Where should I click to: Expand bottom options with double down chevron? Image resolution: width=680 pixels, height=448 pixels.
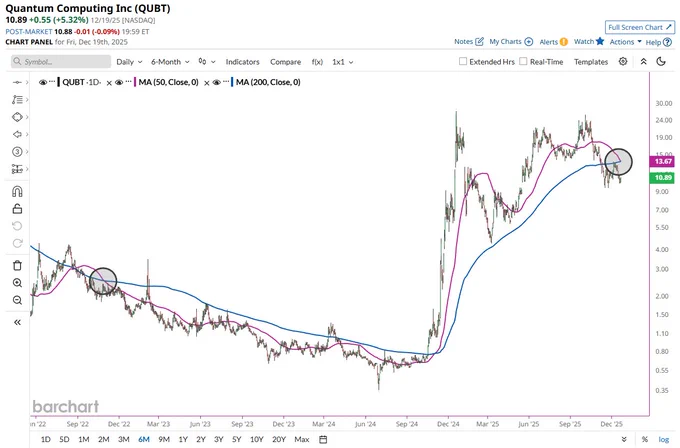point(624,439)
